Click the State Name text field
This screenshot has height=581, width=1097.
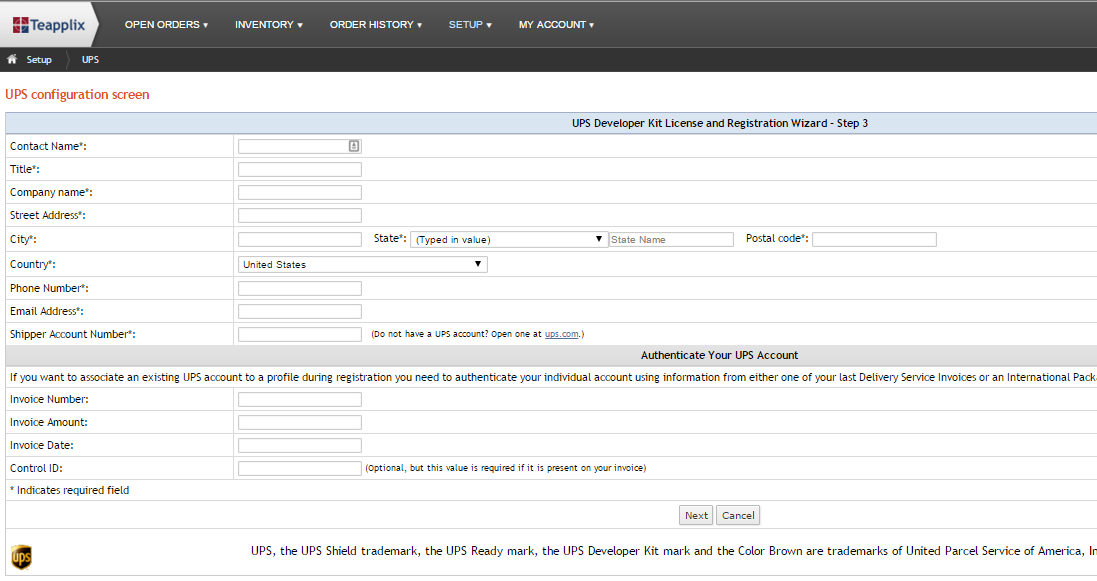tap(671, 239)
